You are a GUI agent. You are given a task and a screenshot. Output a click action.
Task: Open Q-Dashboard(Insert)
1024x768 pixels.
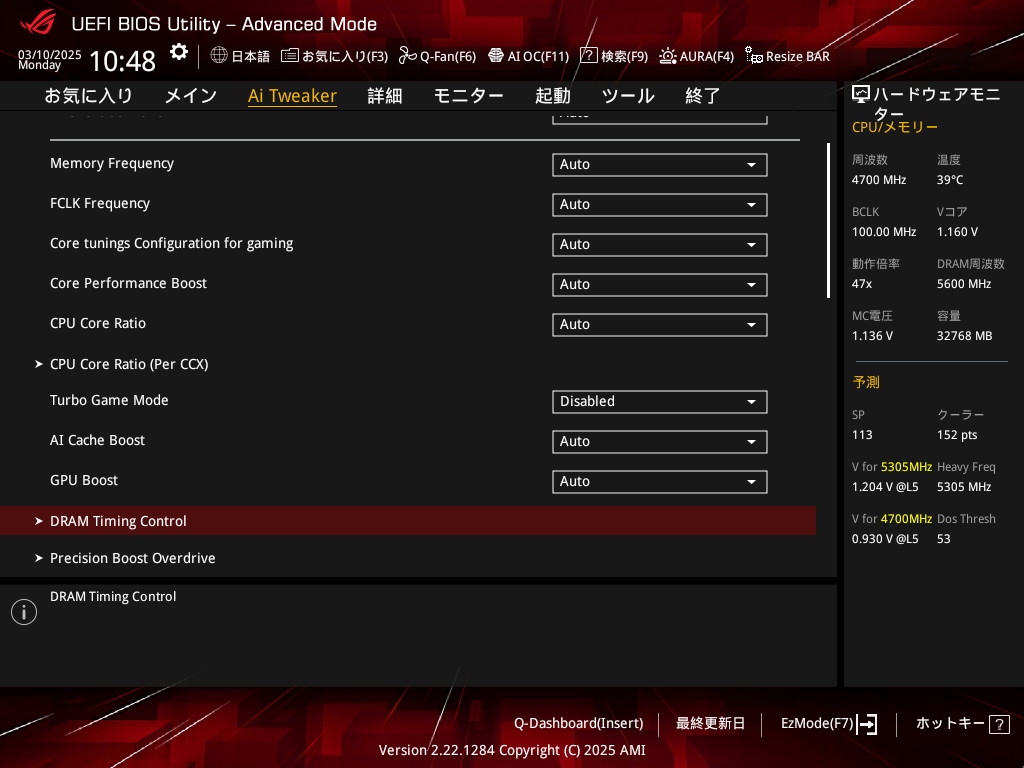point(579,723)
